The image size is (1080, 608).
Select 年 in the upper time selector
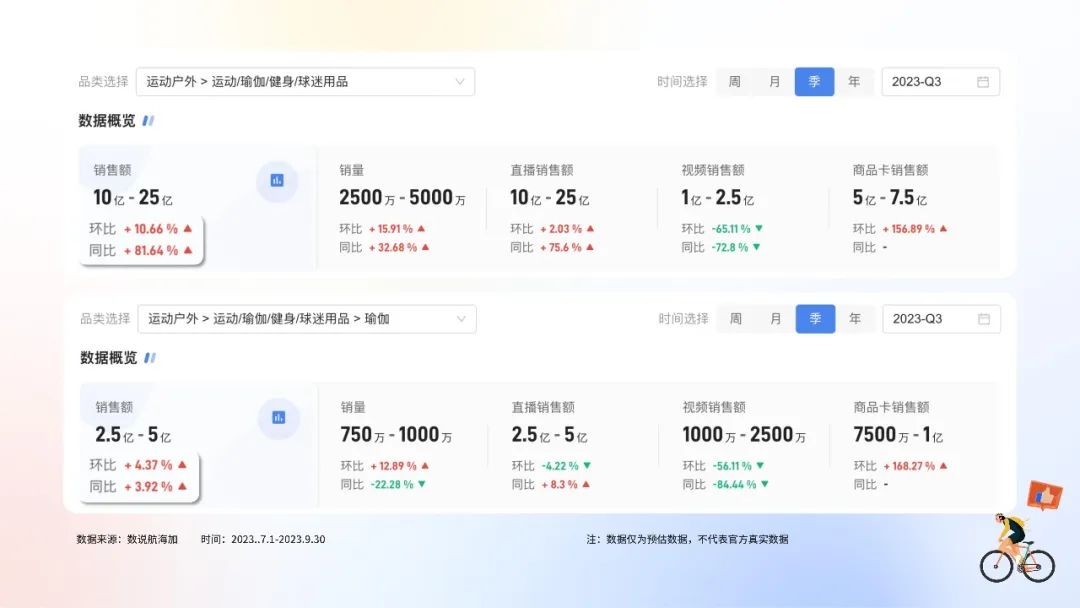(x=854, y=82)
